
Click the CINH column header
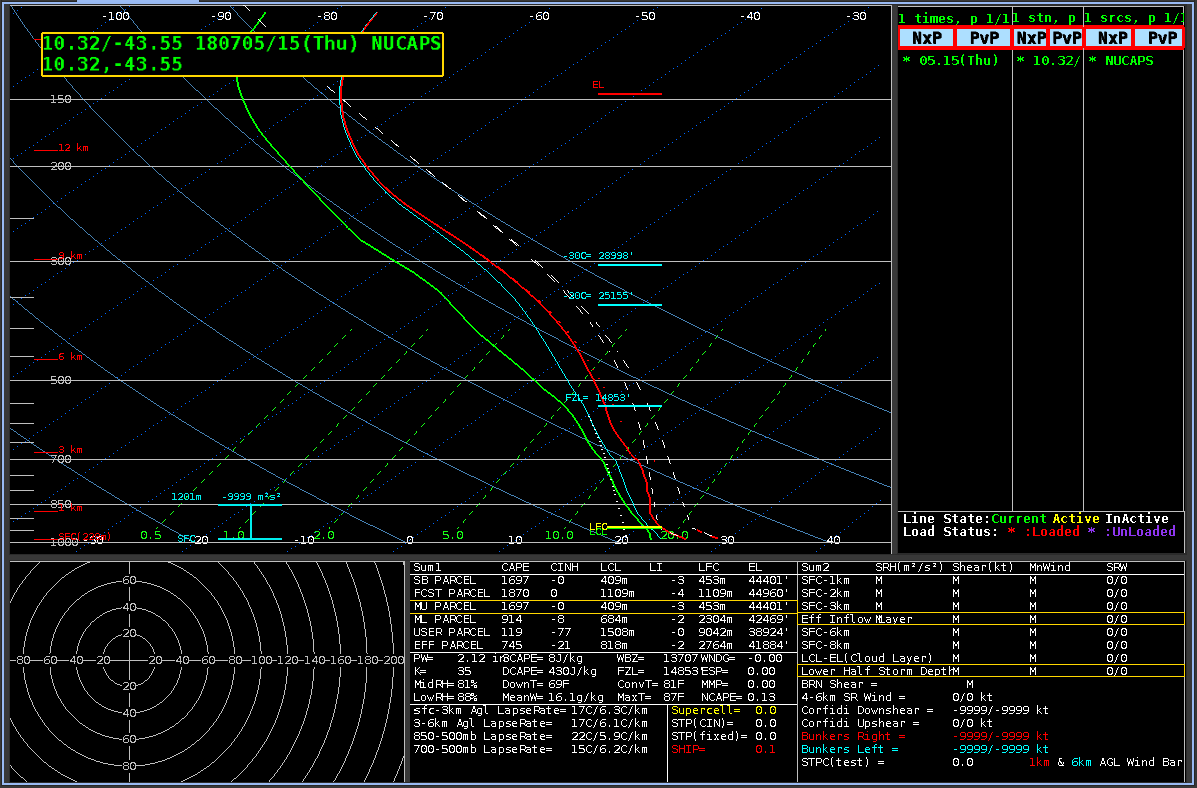564,567
